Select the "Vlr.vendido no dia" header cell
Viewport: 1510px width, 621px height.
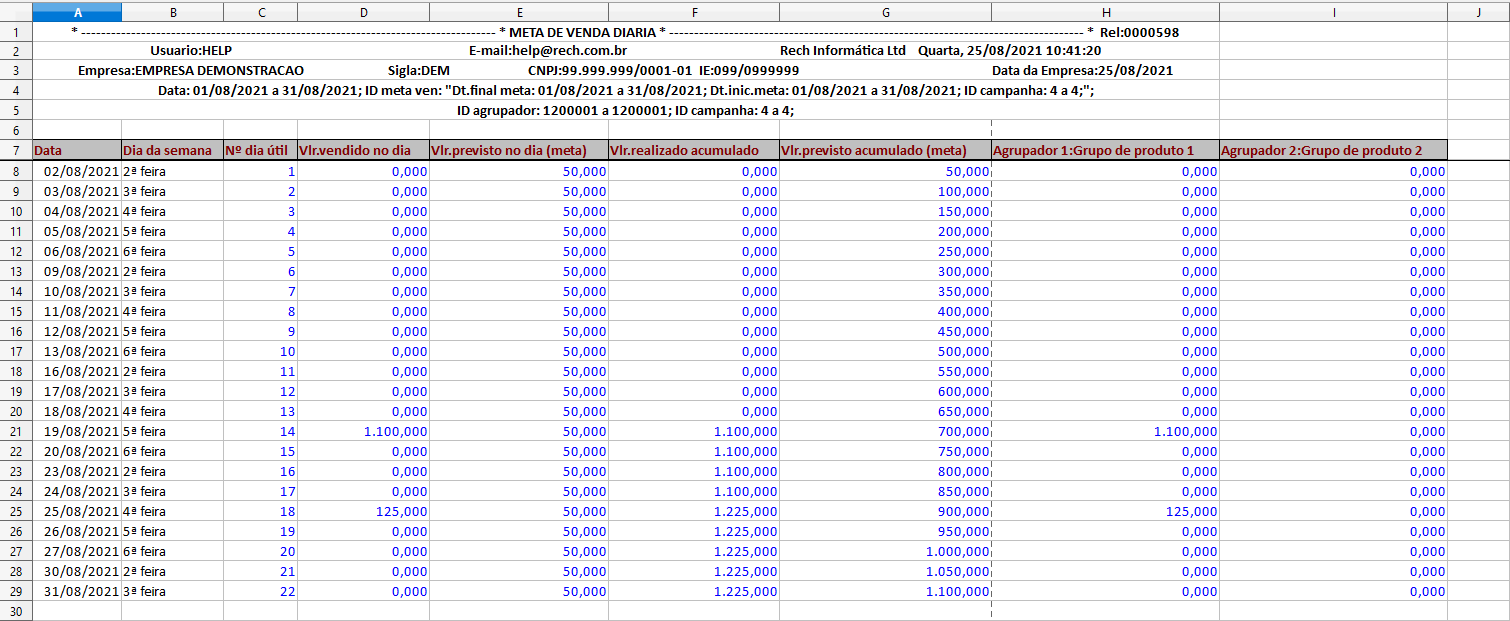363,151
